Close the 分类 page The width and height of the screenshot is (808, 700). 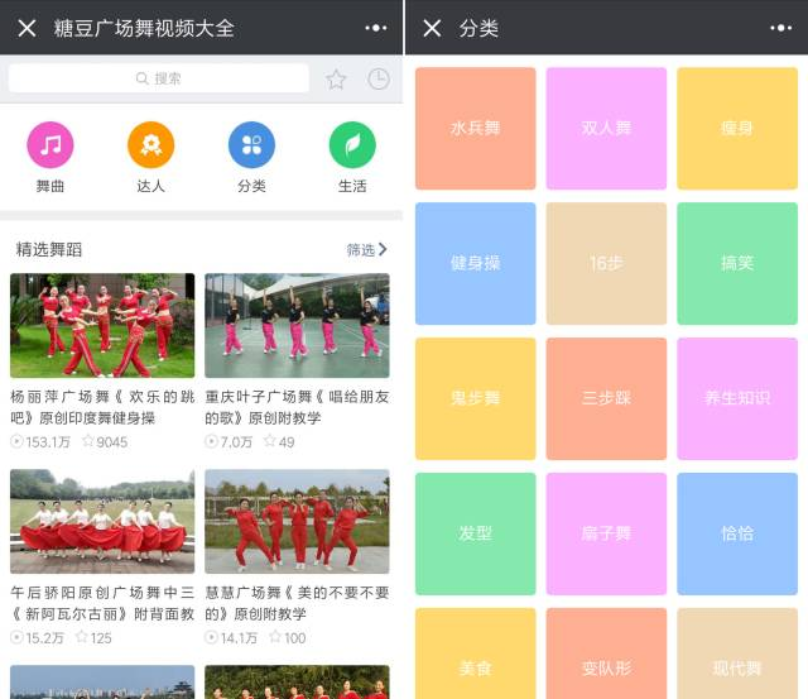pyautogui.click(x=432, y=28)
